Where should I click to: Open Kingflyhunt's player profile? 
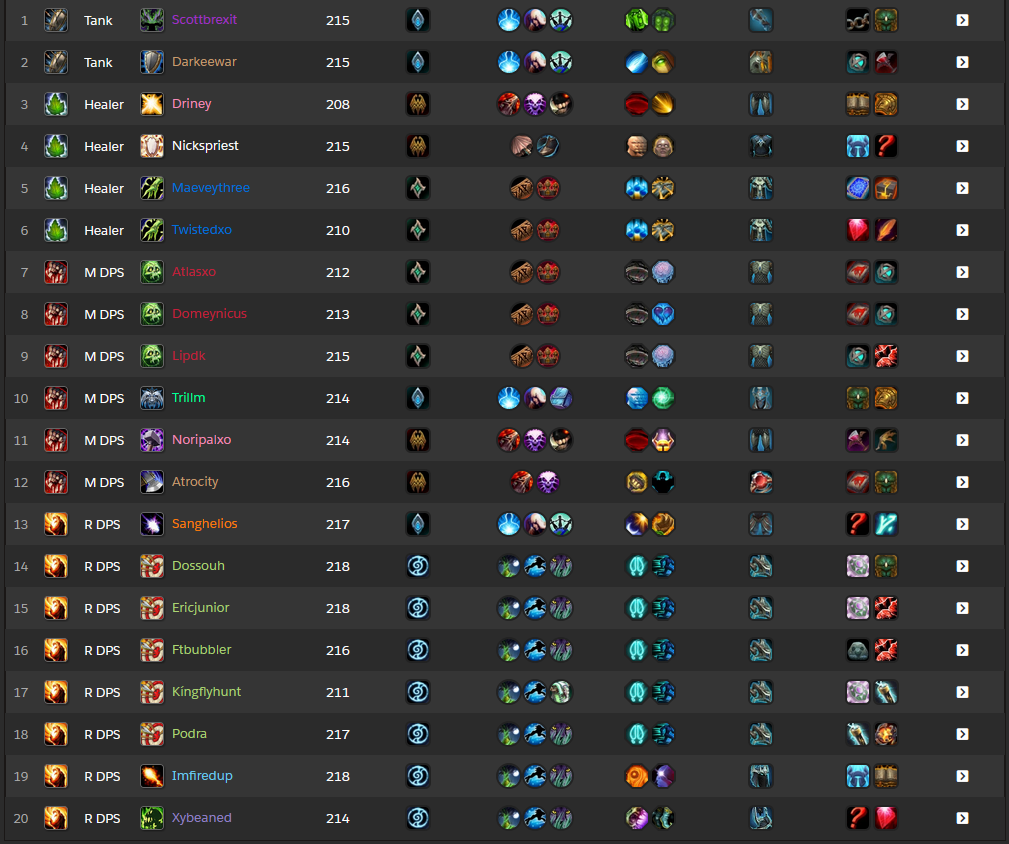point(206,692)
